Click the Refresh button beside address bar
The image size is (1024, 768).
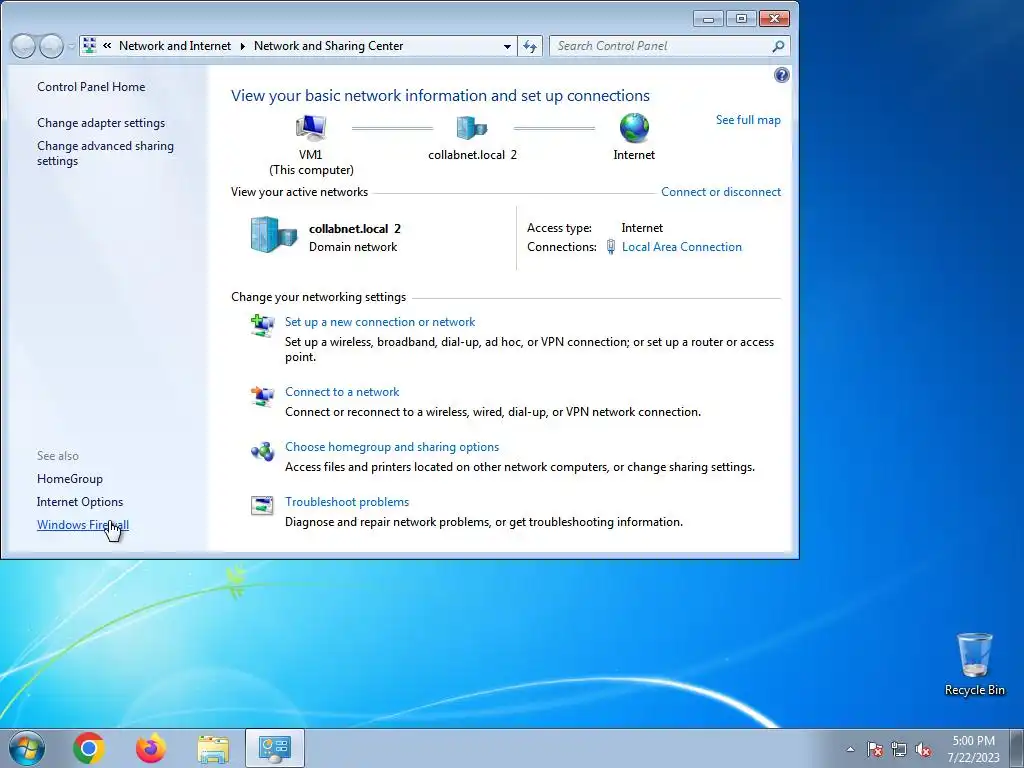(530, 46)
